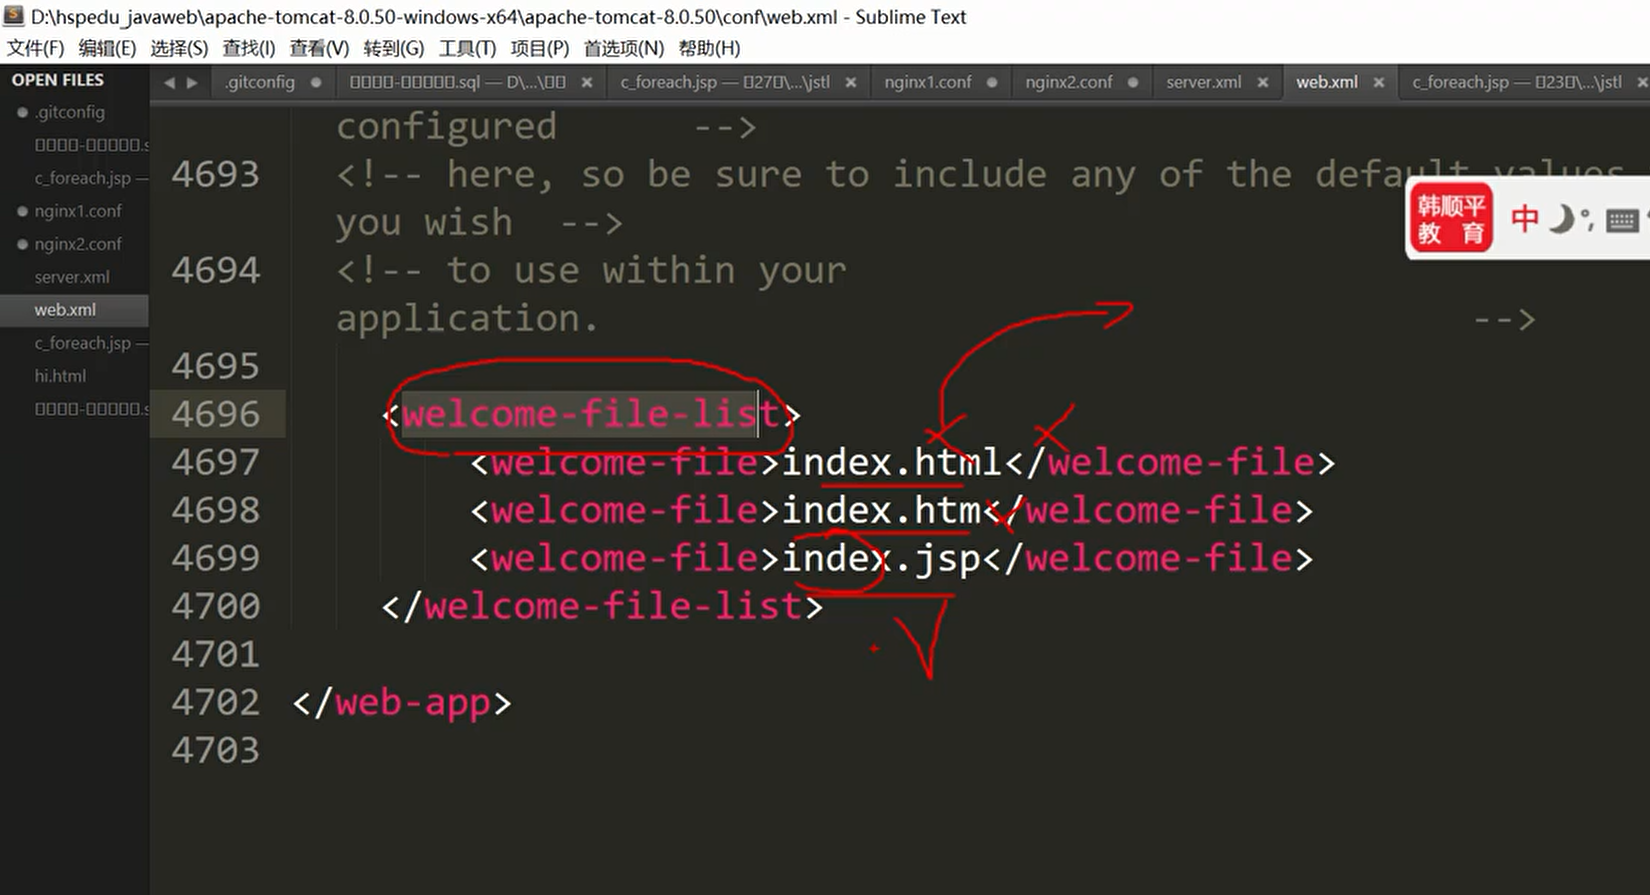Toggle the IME punctuation mode icon
1650x895 pixels.
tap(1587, 220)
